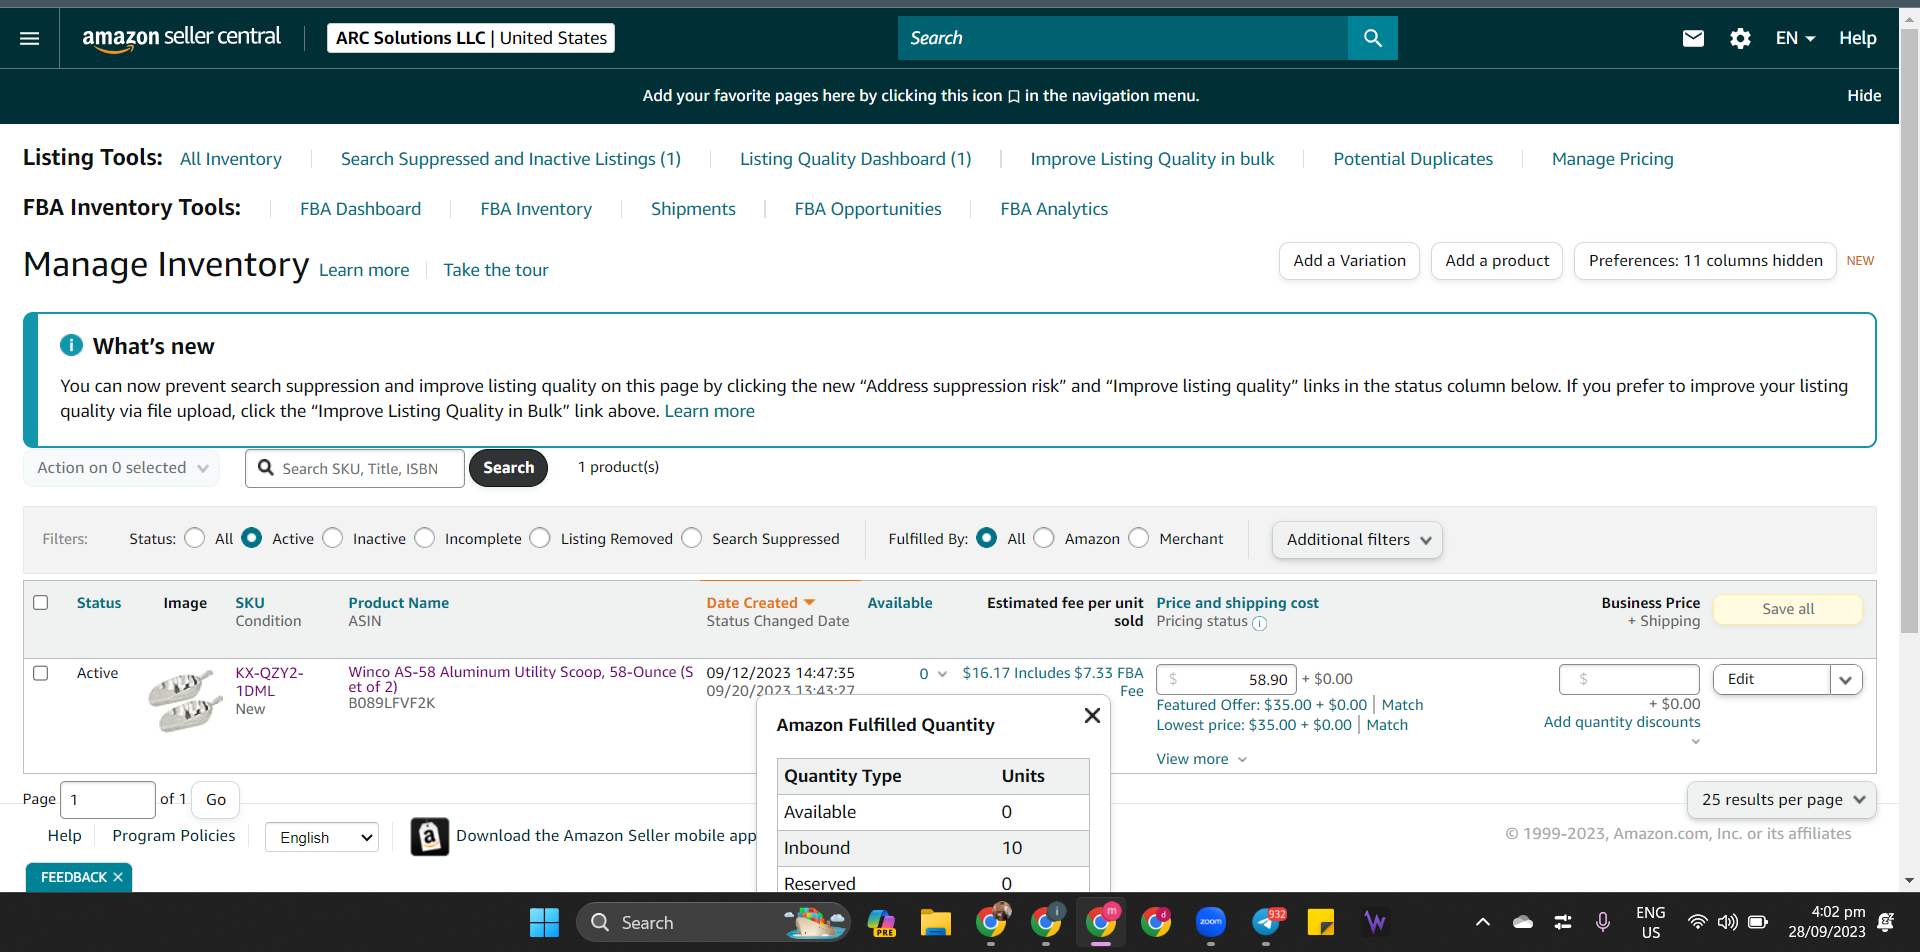
Task: Open the notifications bell in the taskbar
Action: tap(1886, 922)
